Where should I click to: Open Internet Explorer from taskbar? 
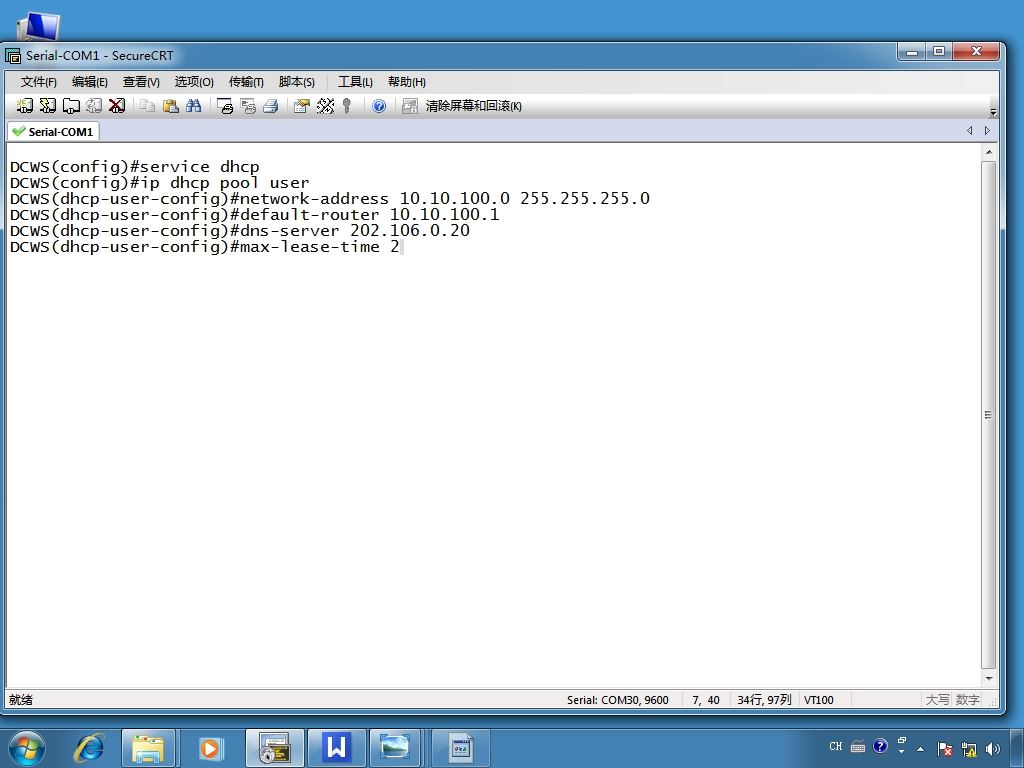coord(89,748)
